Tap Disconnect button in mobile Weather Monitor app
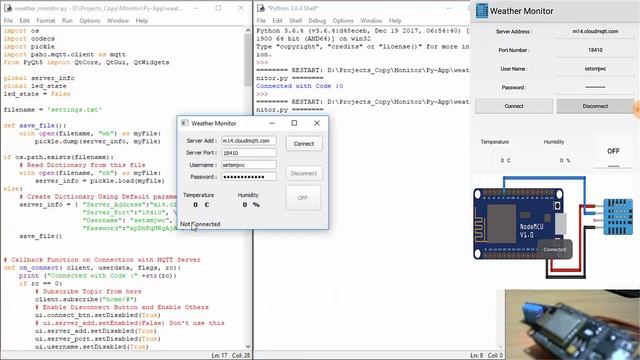The image size is (640, 360). (595, 106)
